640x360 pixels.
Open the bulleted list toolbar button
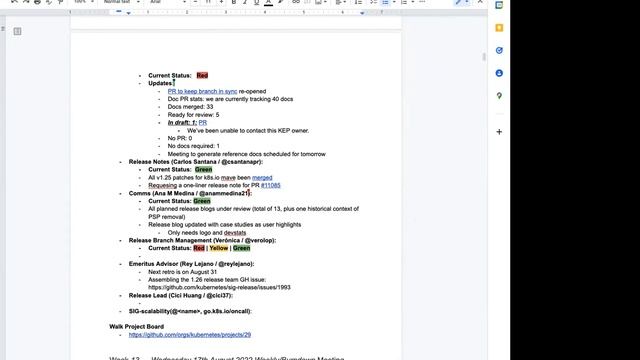385,2
